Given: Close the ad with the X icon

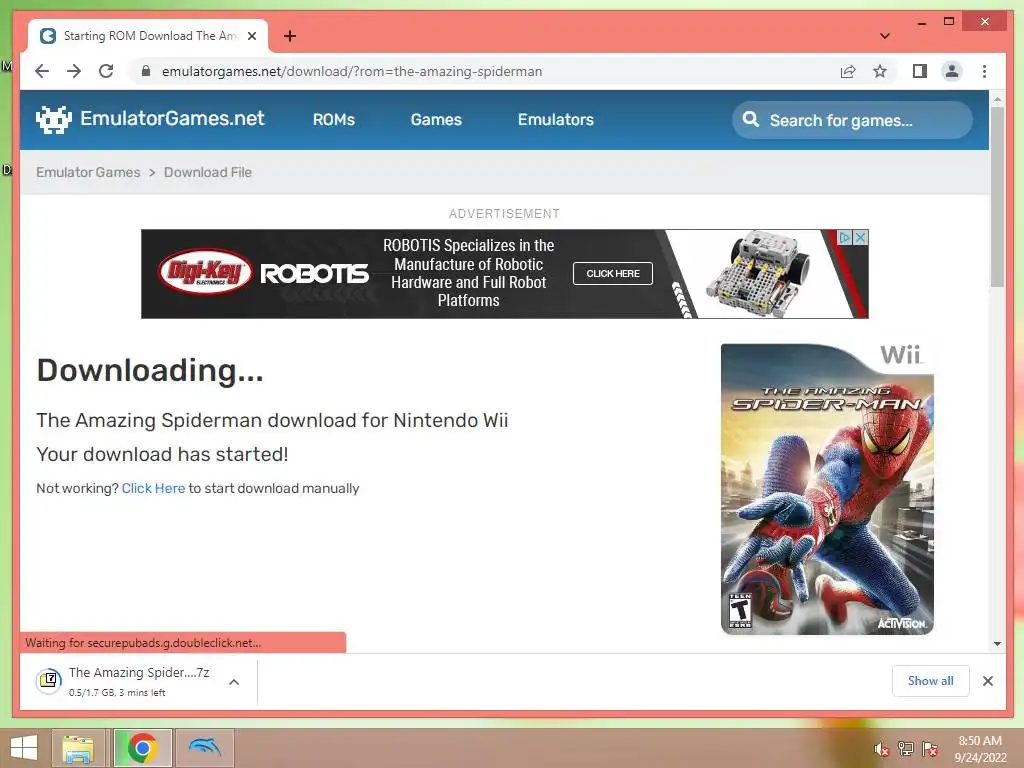Looking at the screenshot, I should [x=861, y=237].
